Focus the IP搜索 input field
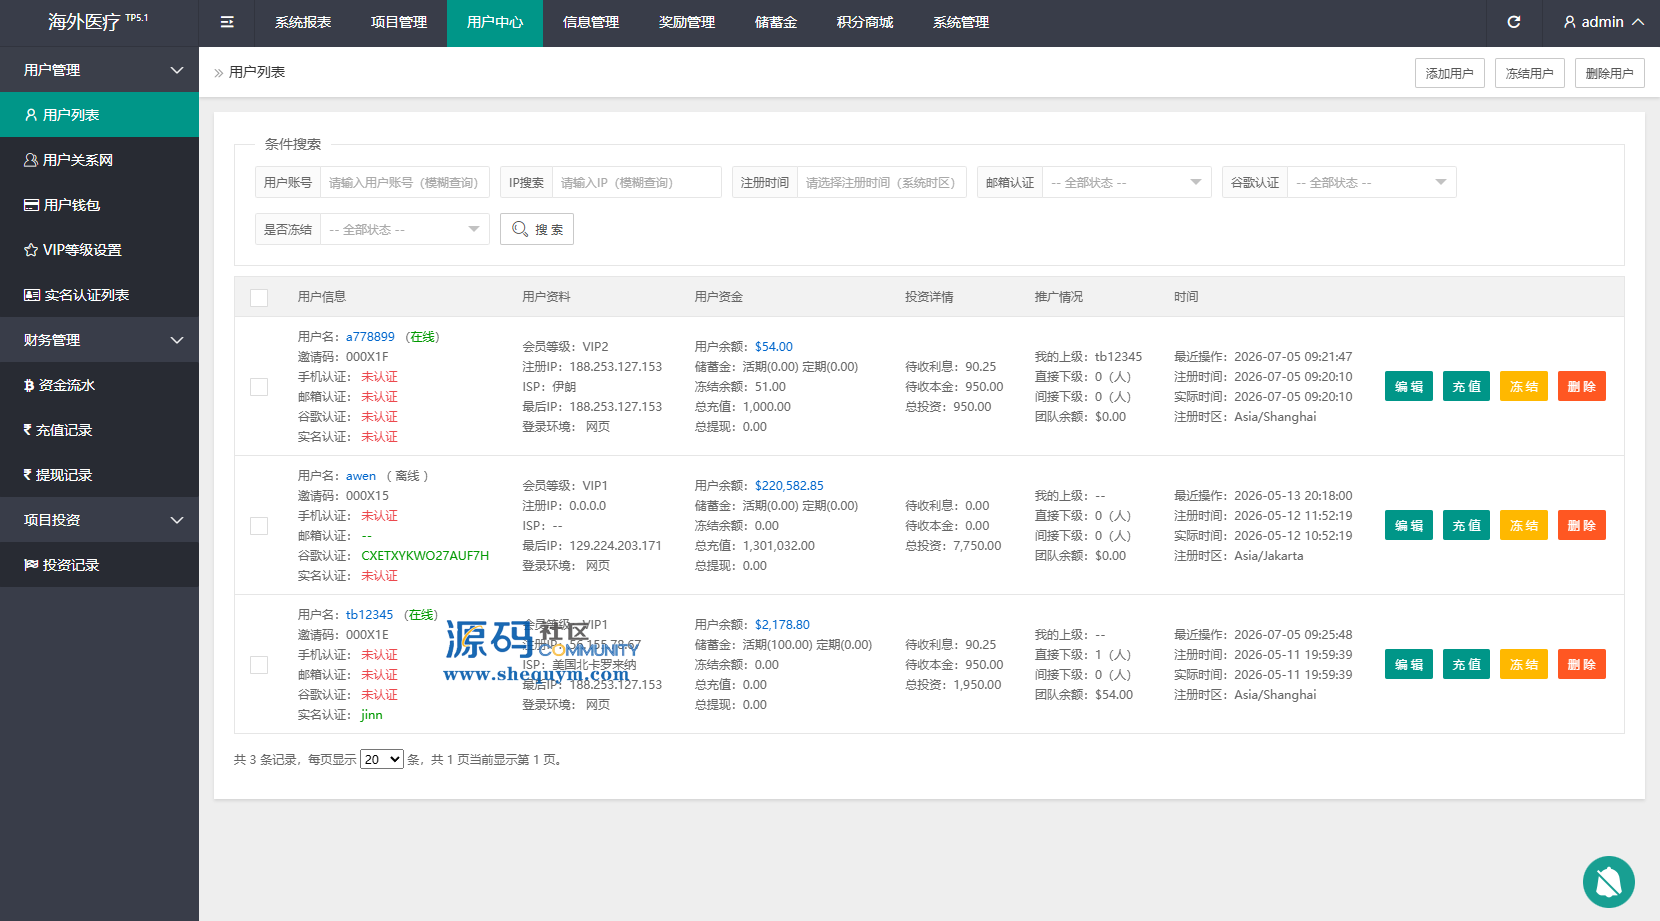This screenshot has width=1660, height=921. [x=636, y=182]
